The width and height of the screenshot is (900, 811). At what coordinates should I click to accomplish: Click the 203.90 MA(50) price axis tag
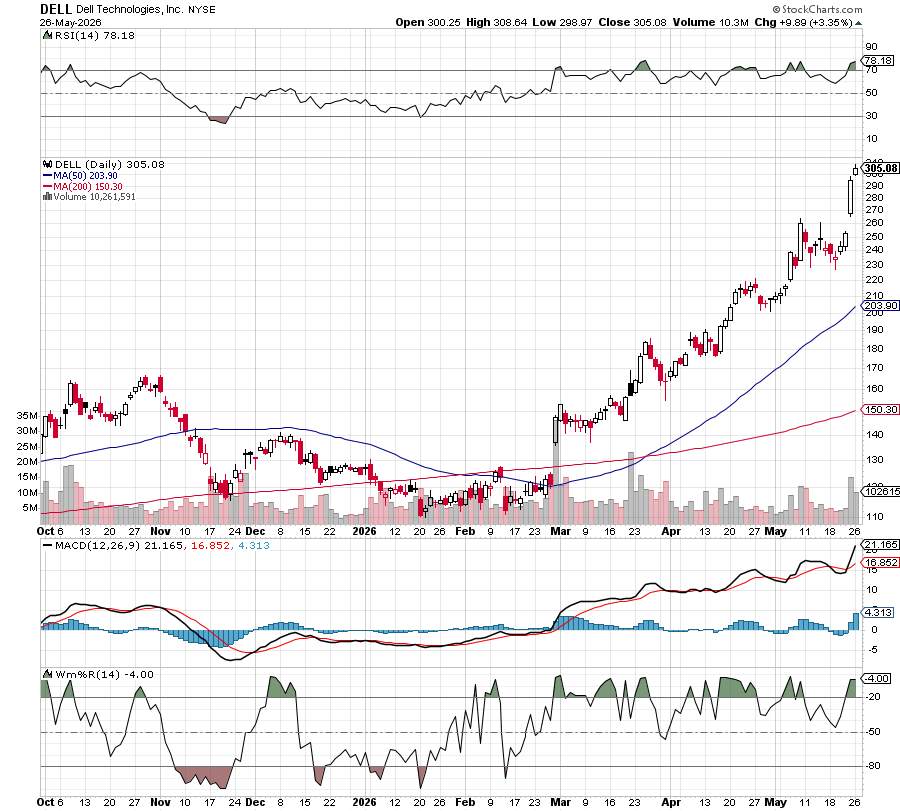[881, 306]
